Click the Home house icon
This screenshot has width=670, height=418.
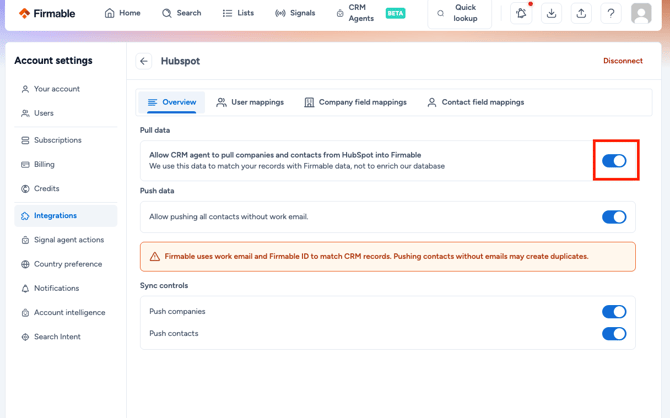[x=110, y=13]
